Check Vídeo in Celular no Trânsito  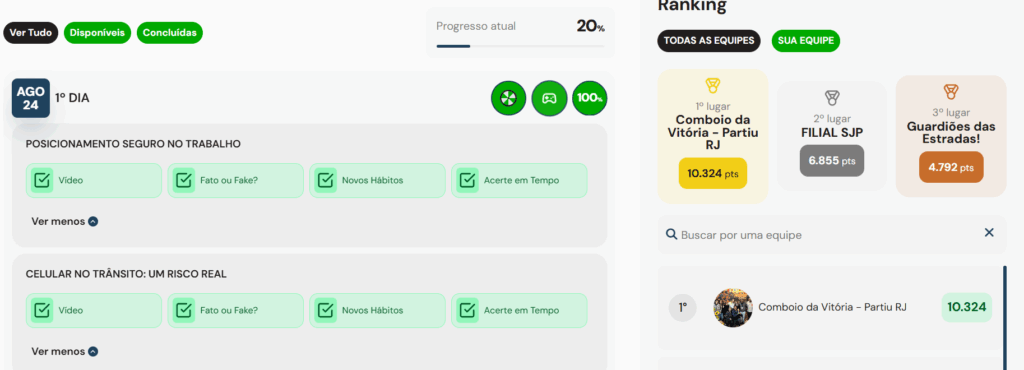click(93, 311)
